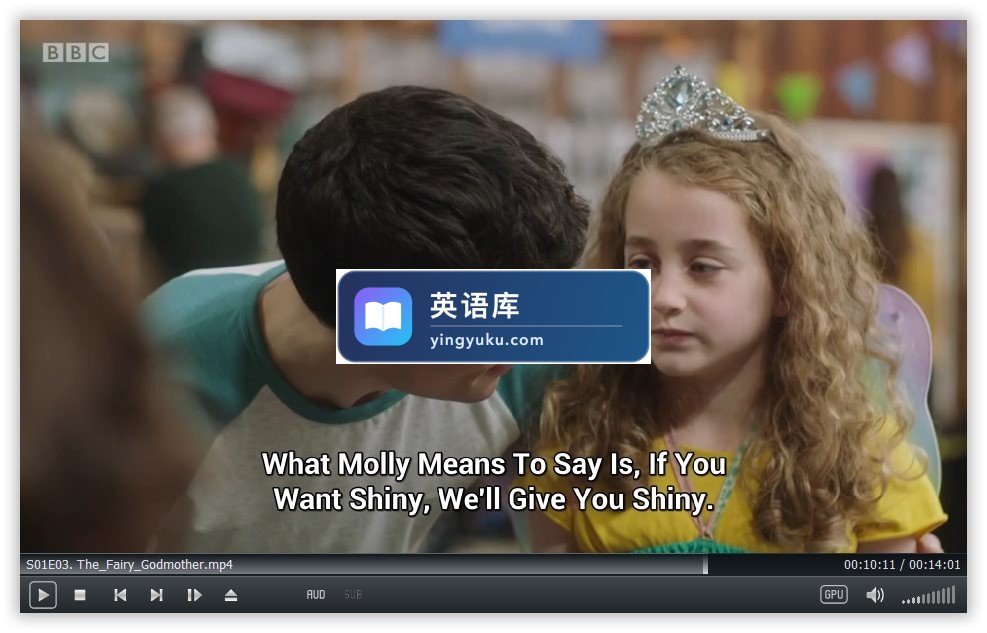Step forward one frame
This screenshot has width=987, height=633.
(195, 595)
